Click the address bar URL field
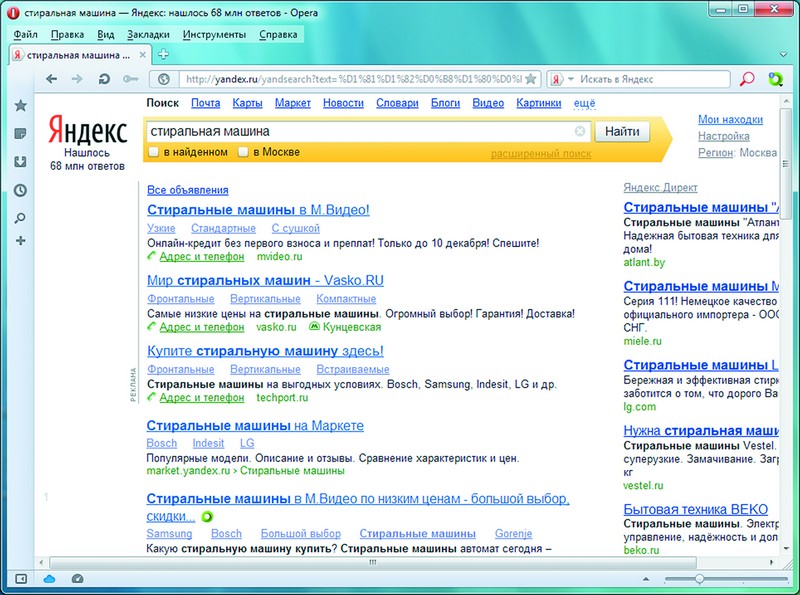800x595 pixels. click(x=353, y=79)
